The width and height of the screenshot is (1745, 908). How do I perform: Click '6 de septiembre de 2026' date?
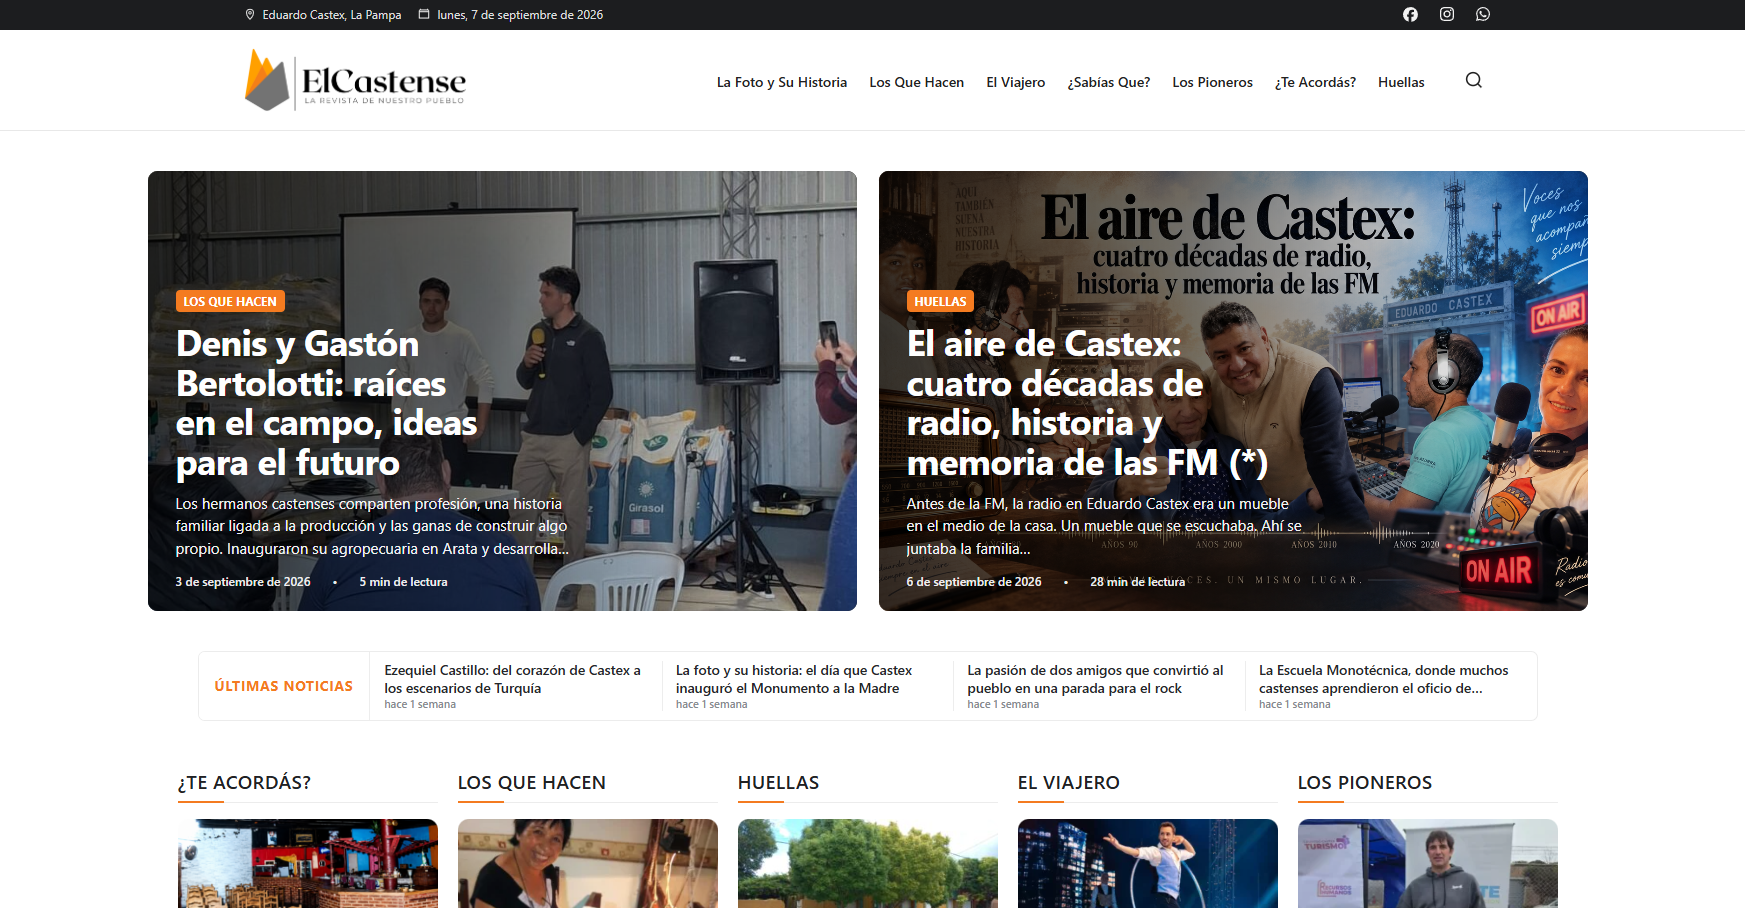pos(974,582)
